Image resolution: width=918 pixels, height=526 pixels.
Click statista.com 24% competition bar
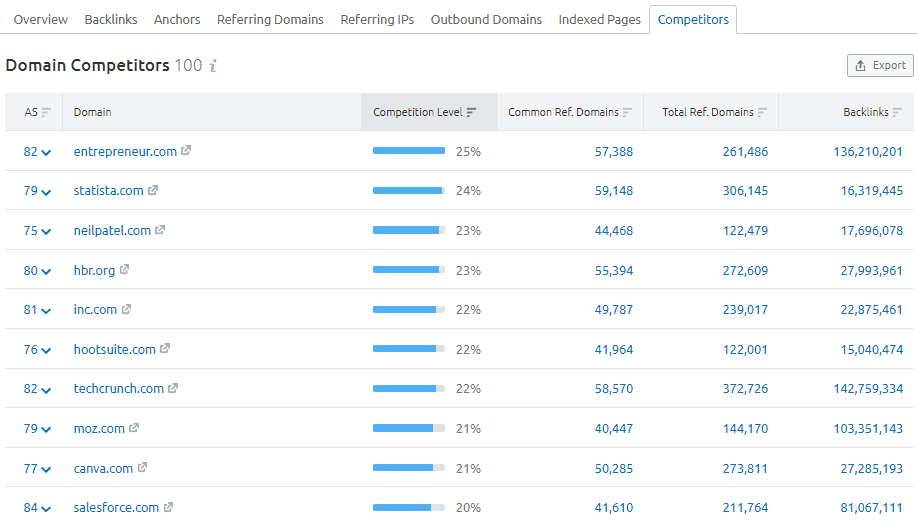click(409, 190)
